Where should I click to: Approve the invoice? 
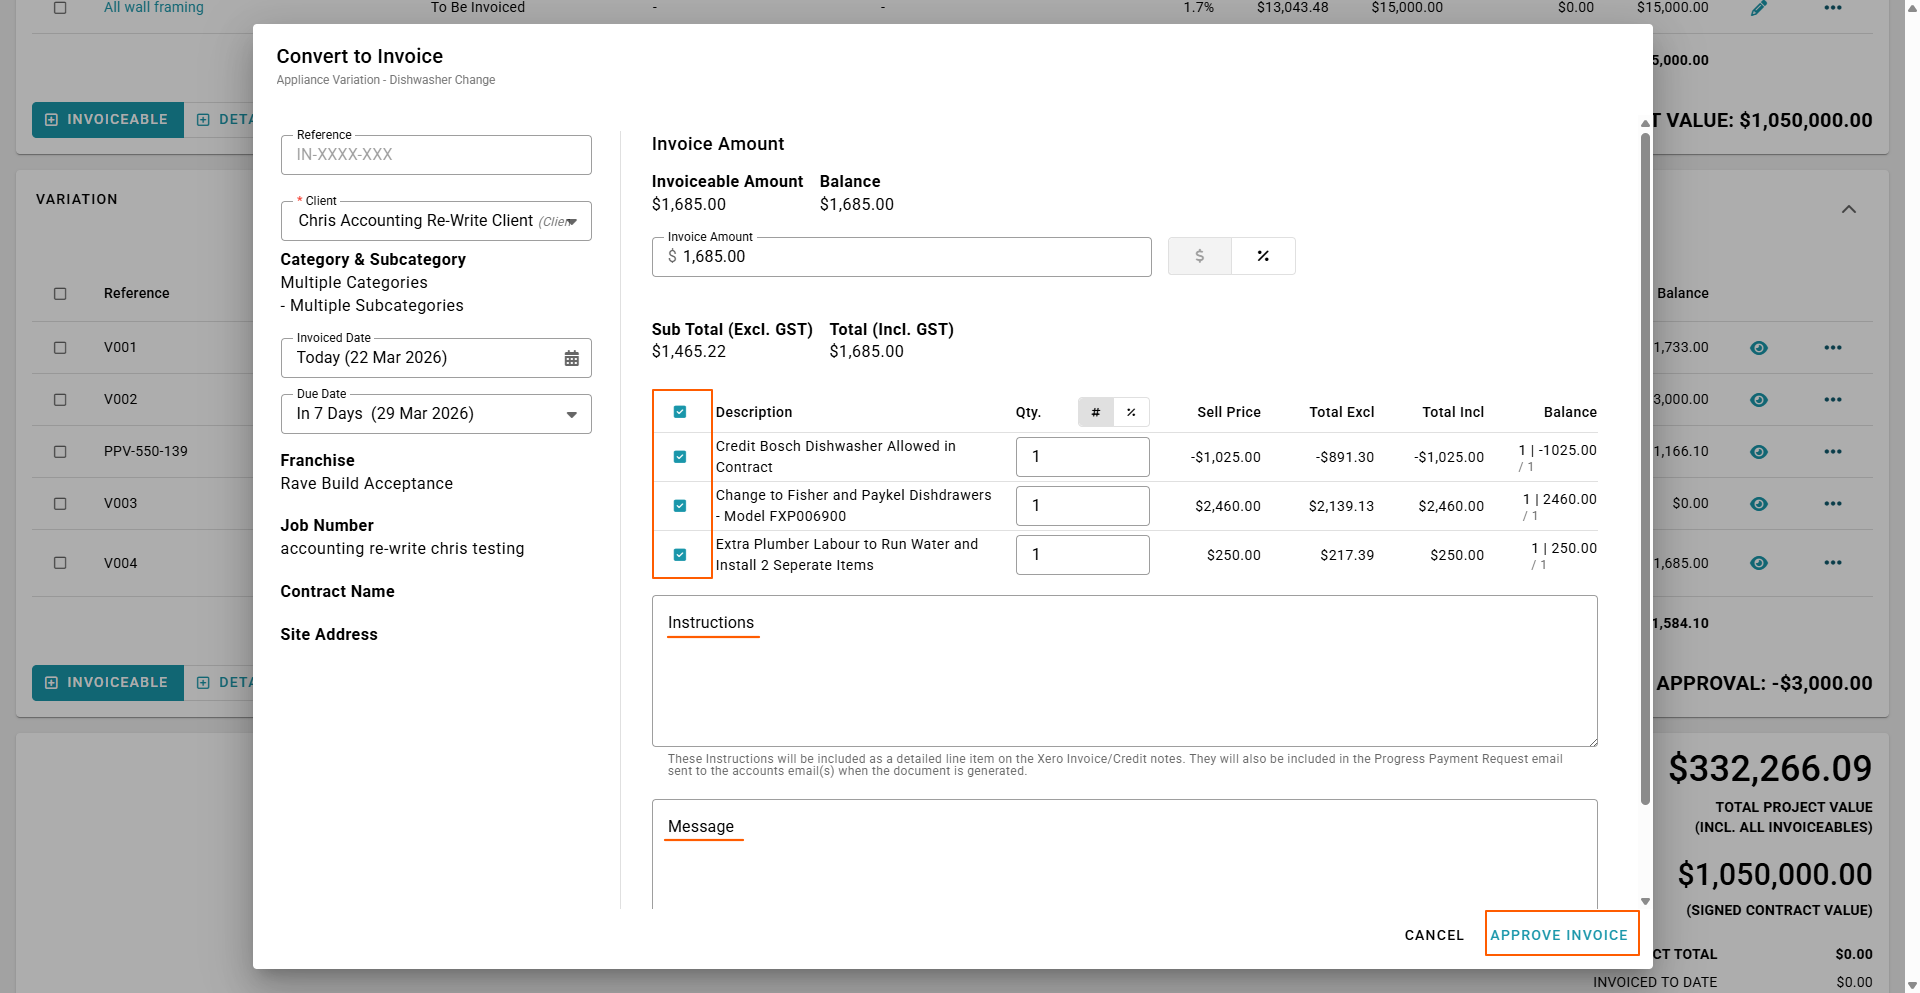coord(1559,935)
